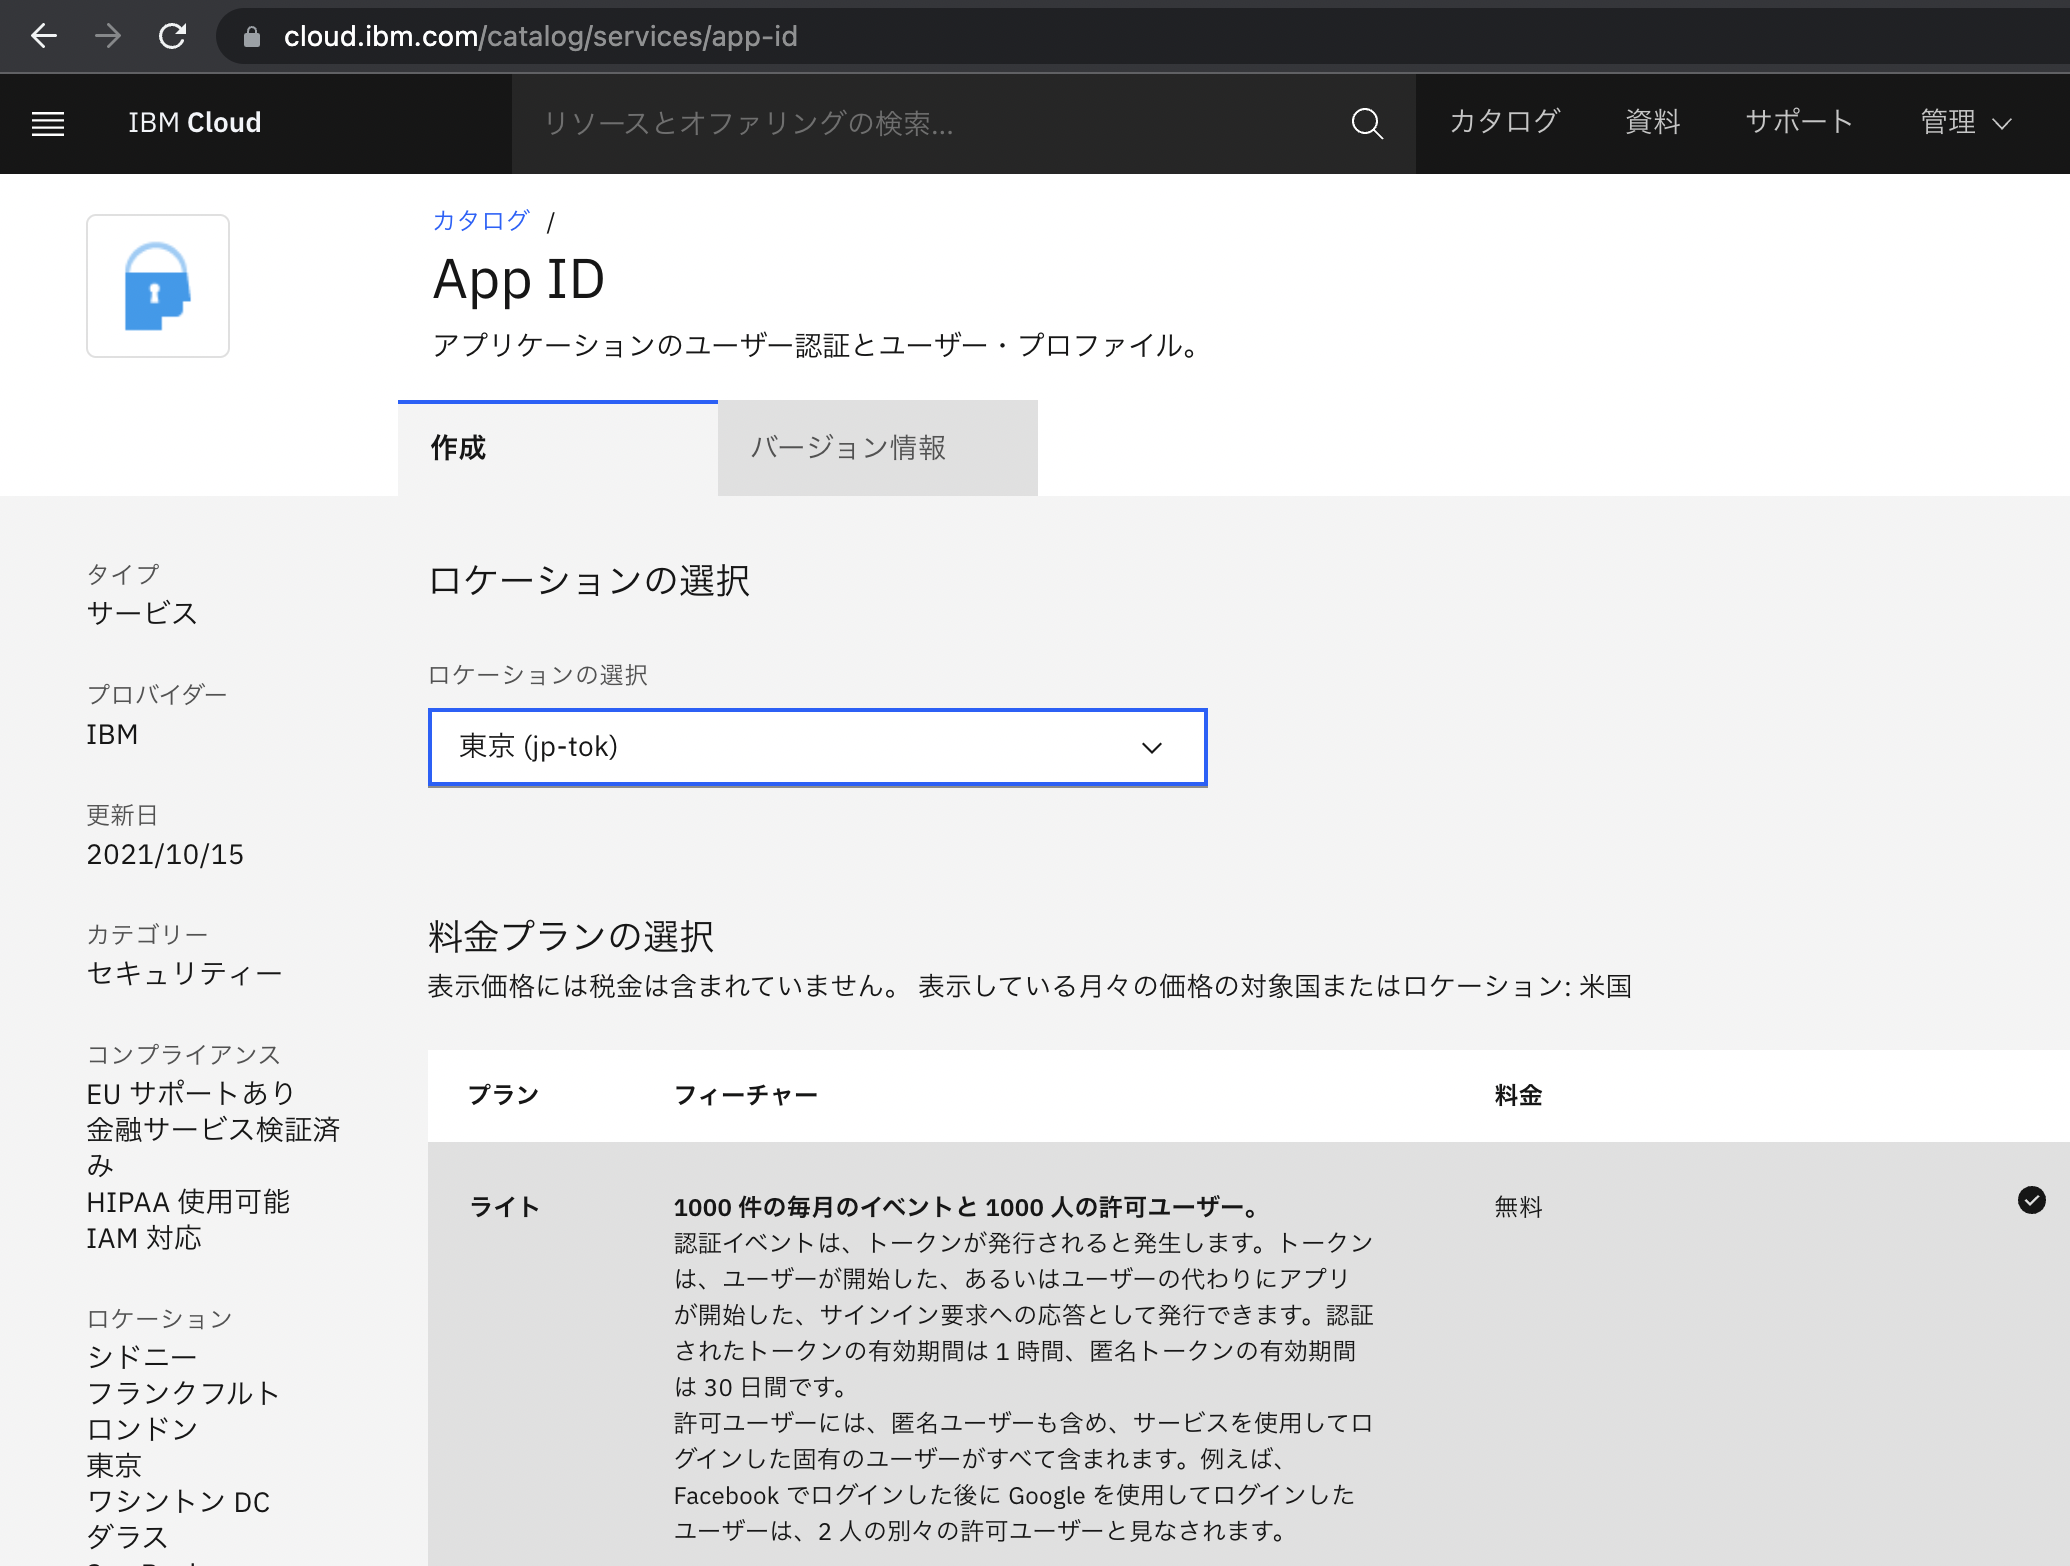Open the カタログ navigation menu item
Image resolution: width=2070 pixels, height=1566 pixels.
coord(1504,122)
